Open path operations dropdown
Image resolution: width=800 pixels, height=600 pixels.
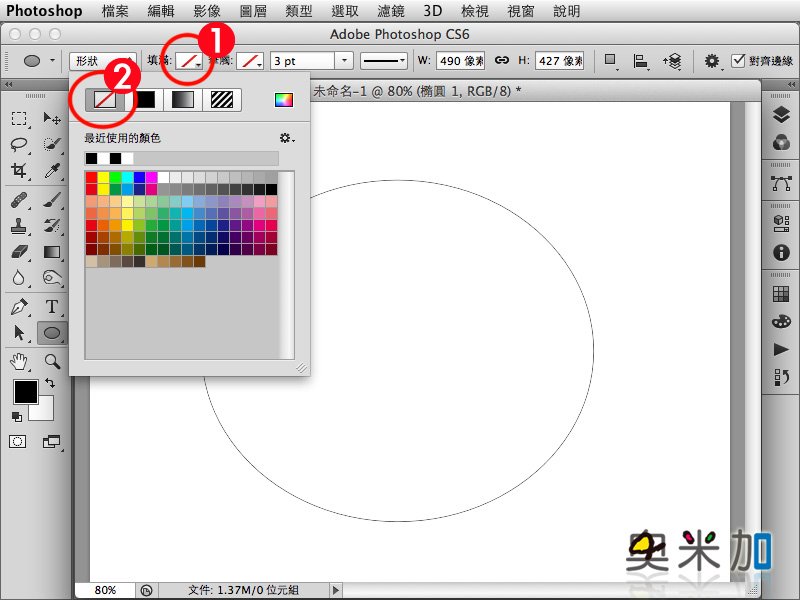pos(610,61)
